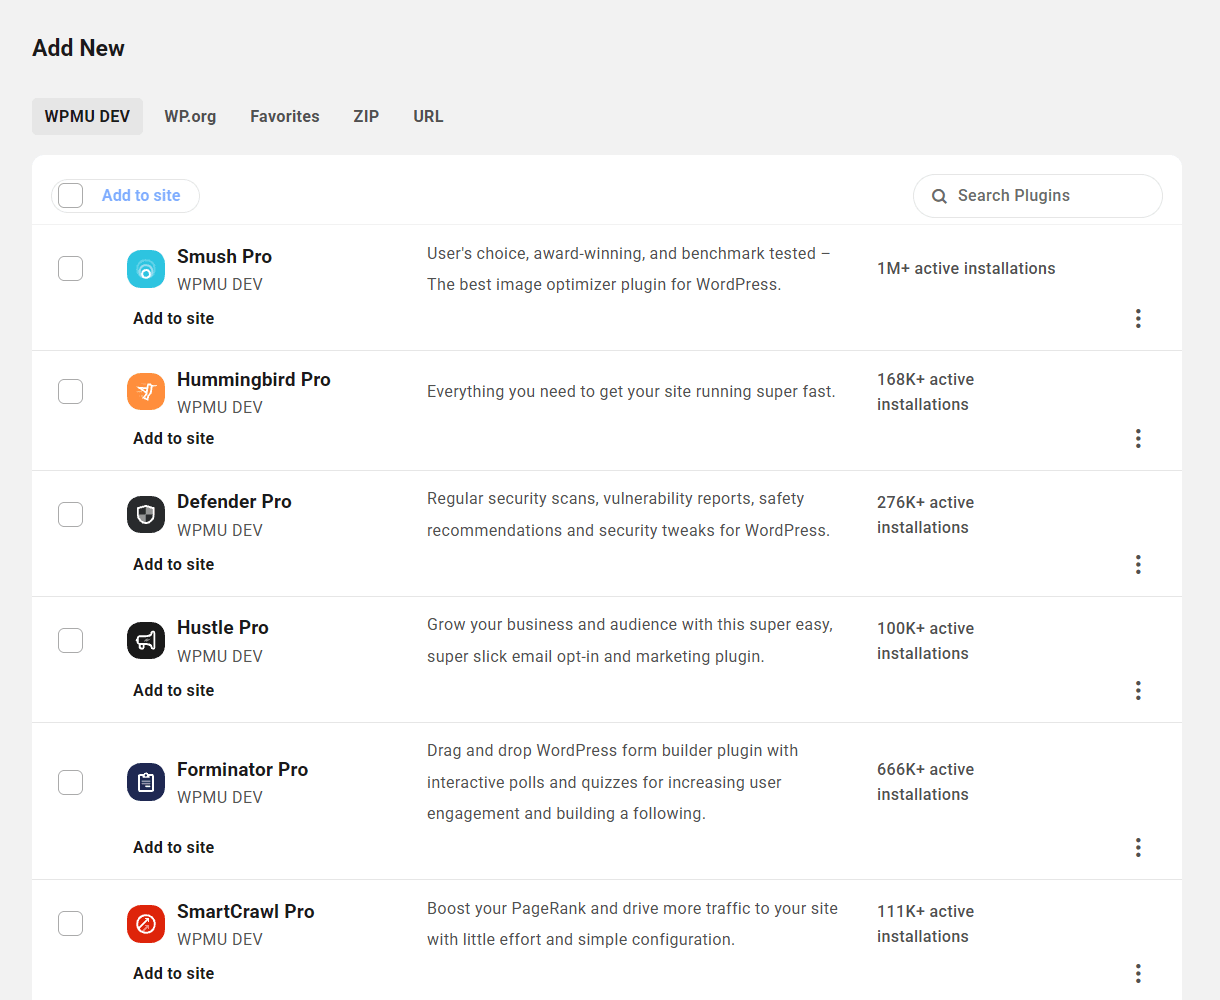Screen dimensions: 1220x1000
Task: Focus the Search Plugins field
Action: click(x=1038, y=196)
